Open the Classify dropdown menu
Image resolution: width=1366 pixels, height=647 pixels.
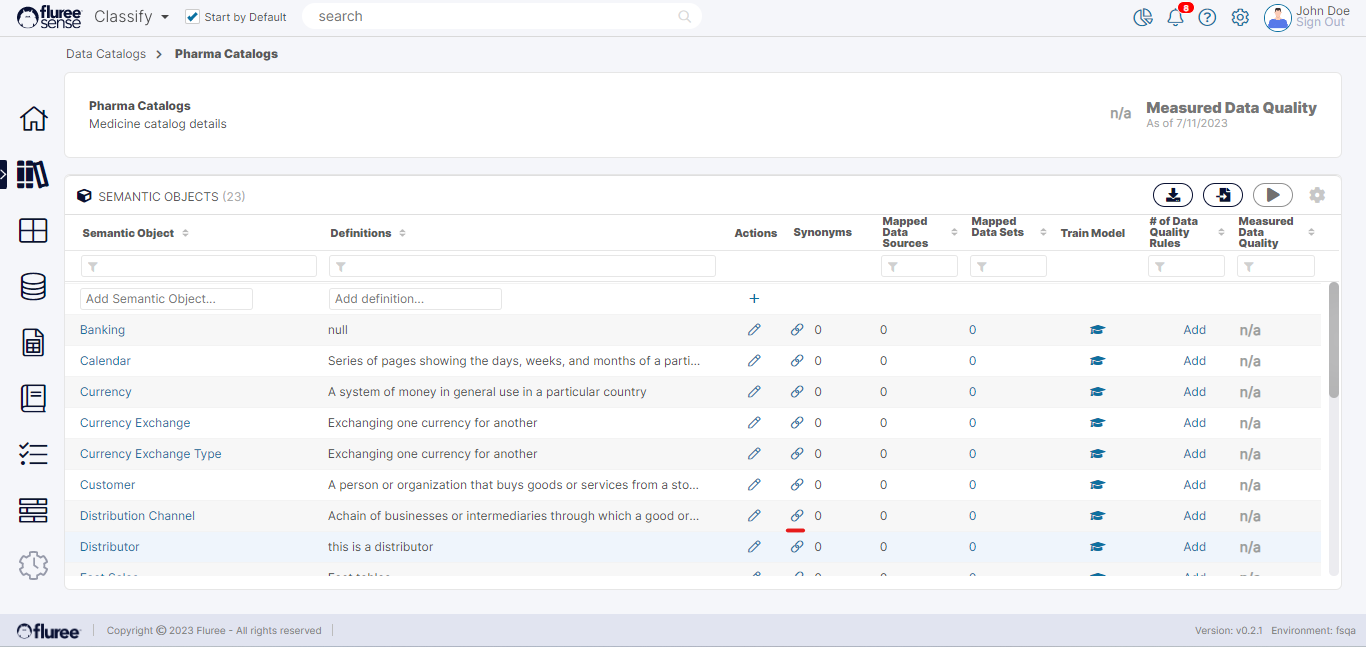131,17
